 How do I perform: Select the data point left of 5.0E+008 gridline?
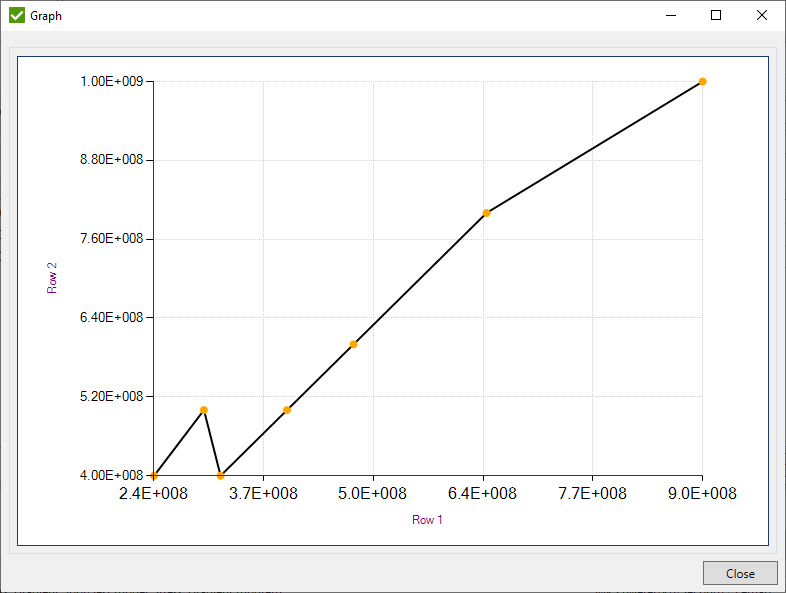354,345
